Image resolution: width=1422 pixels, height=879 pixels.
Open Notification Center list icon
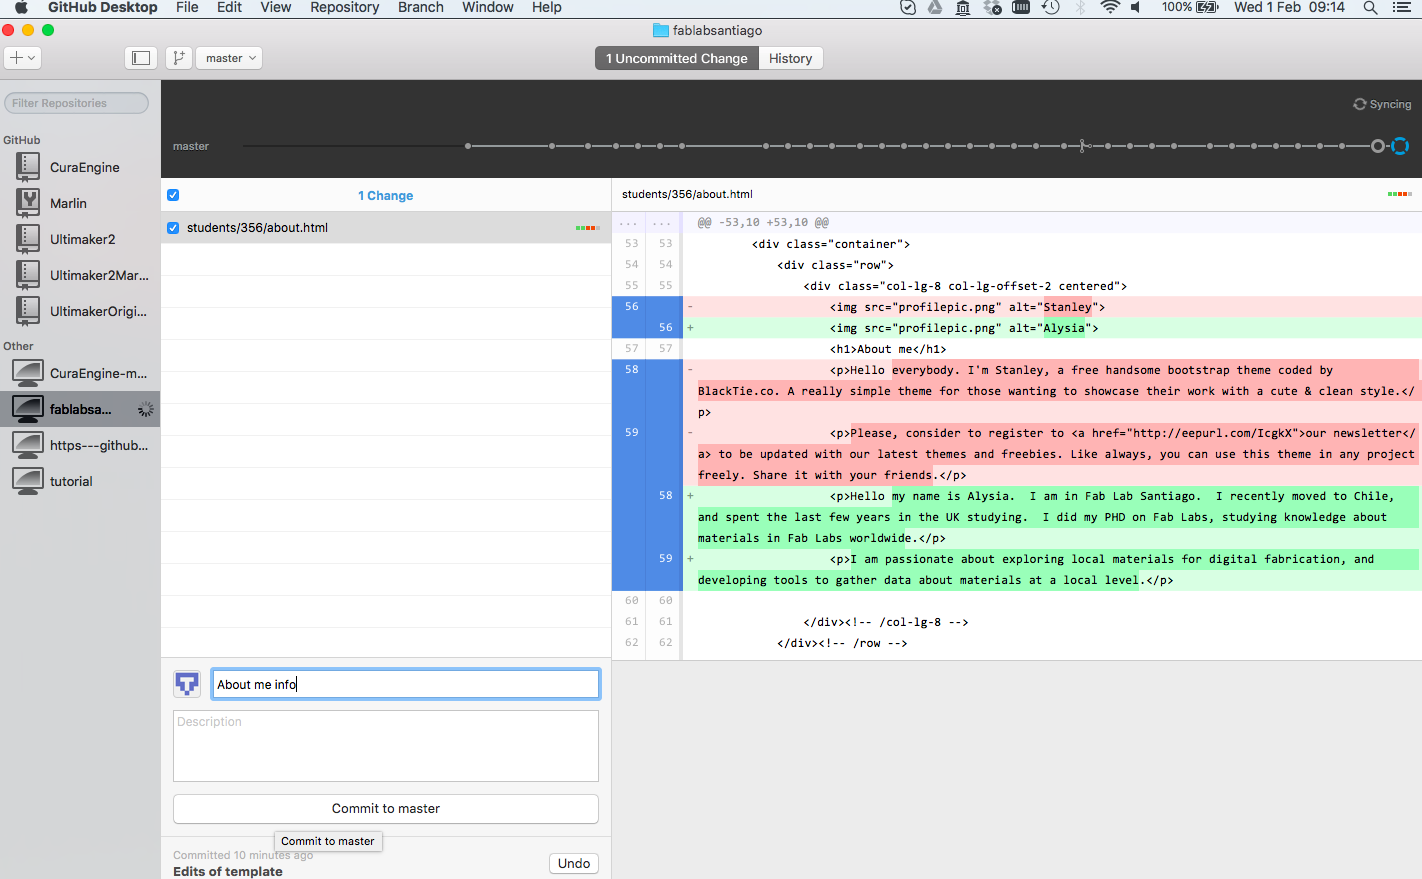(1401, 7)
